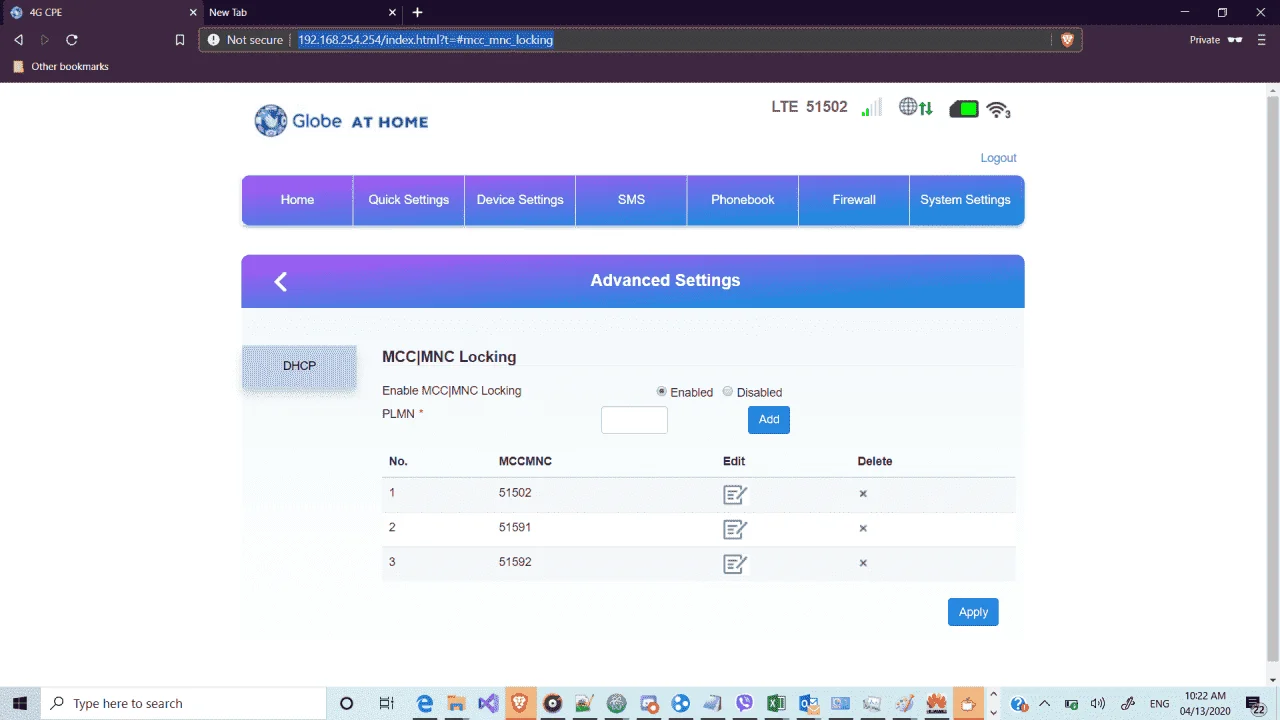The width and height of the screenshot is (1280, 720).
Task: Click the Brave Shields icon in address bar
Action: [1067, 40]
